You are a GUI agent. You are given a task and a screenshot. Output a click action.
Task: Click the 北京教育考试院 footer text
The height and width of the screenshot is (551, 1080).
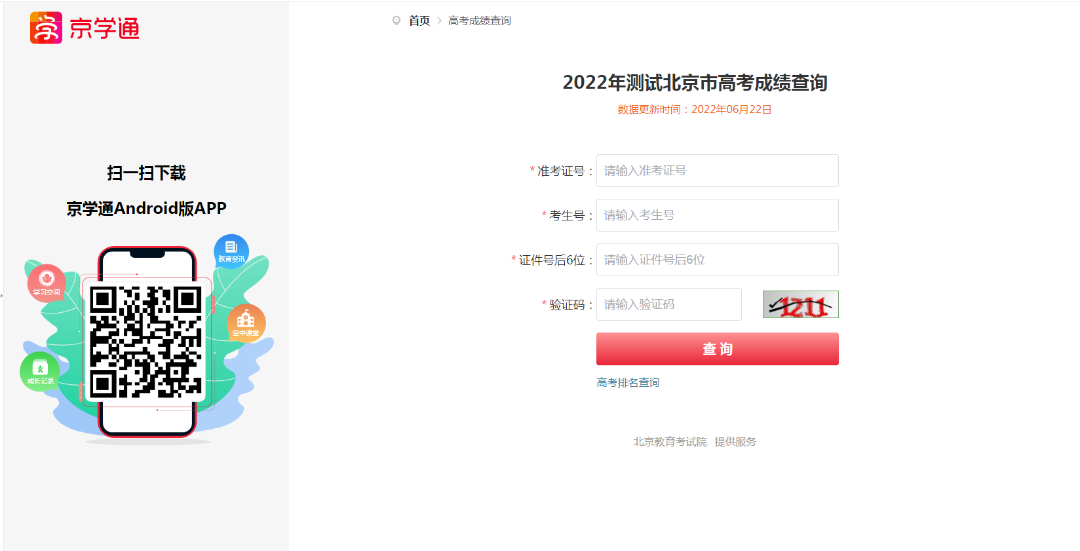point(670,442)
